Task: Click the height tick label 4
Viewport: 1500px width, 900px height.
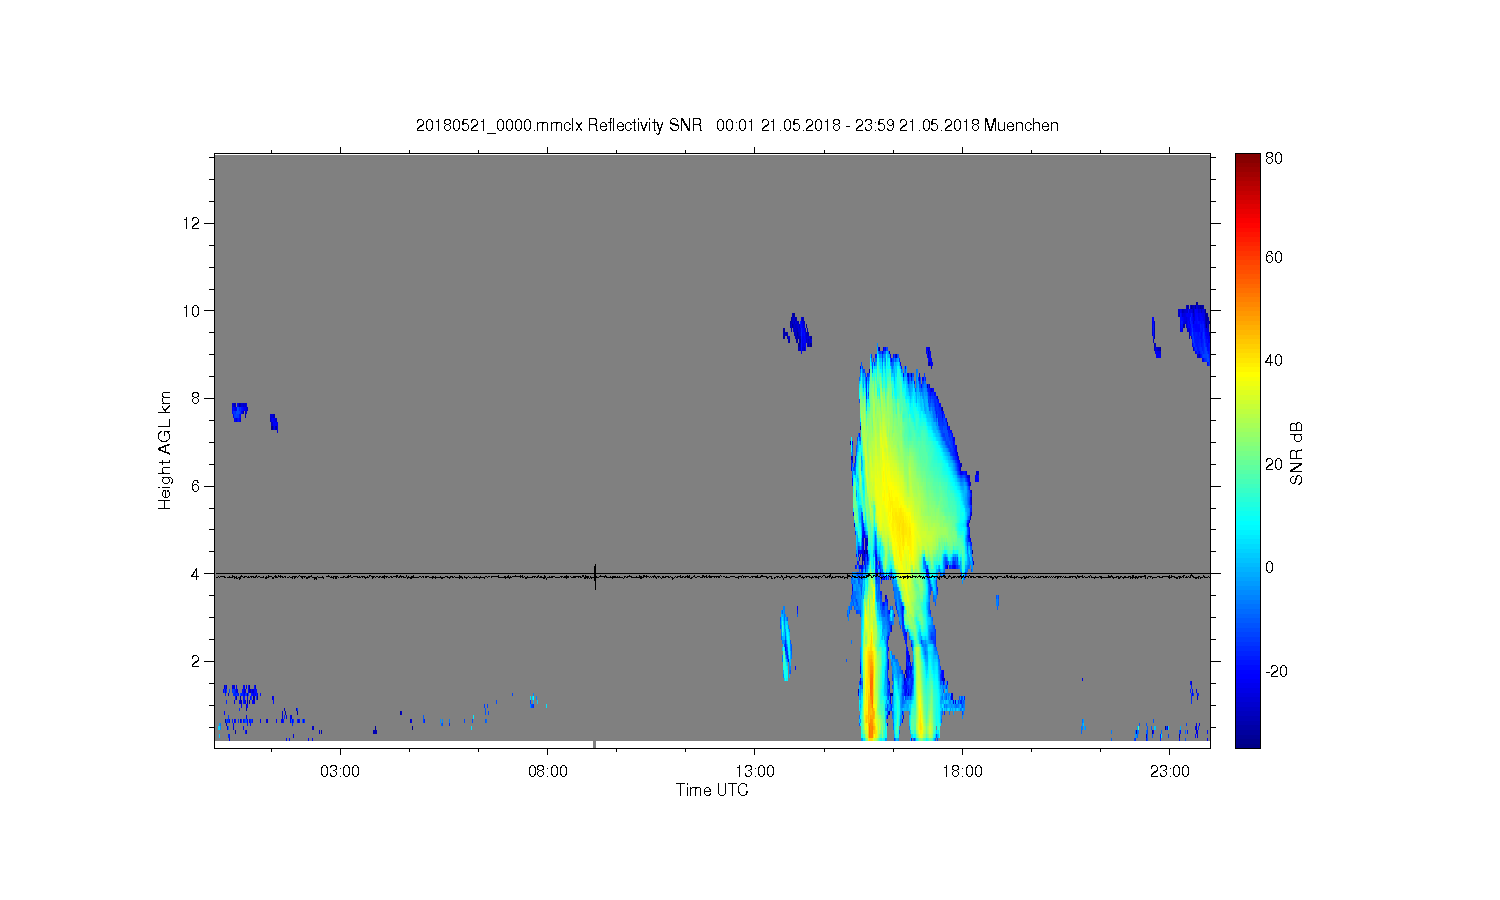Action: click(197, 574)
